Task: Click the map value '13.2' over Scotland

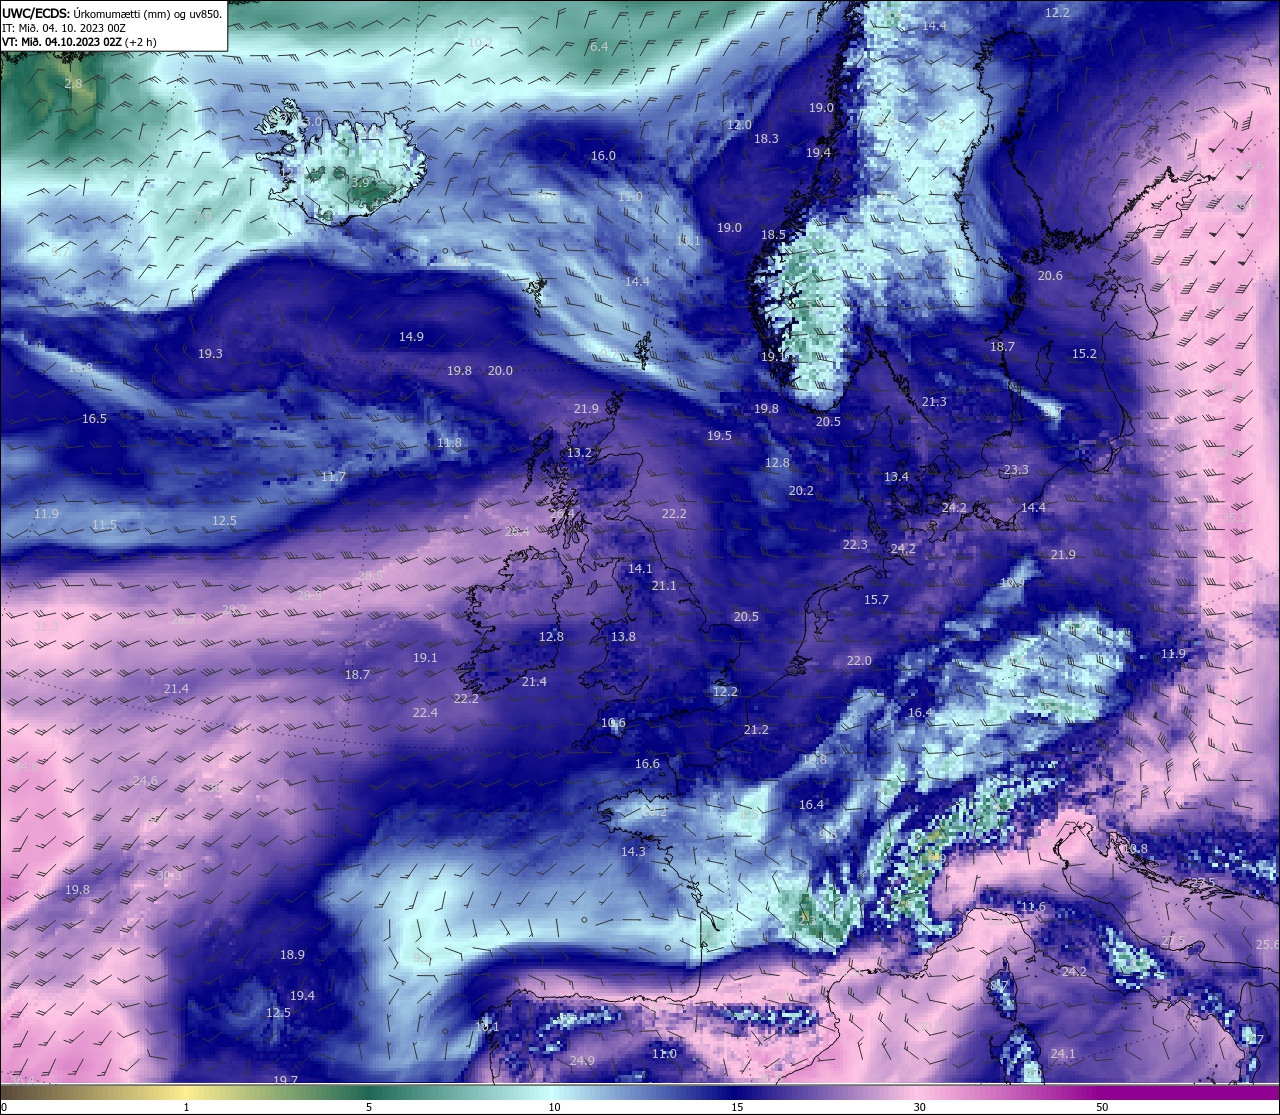Action: click(579, 453)
